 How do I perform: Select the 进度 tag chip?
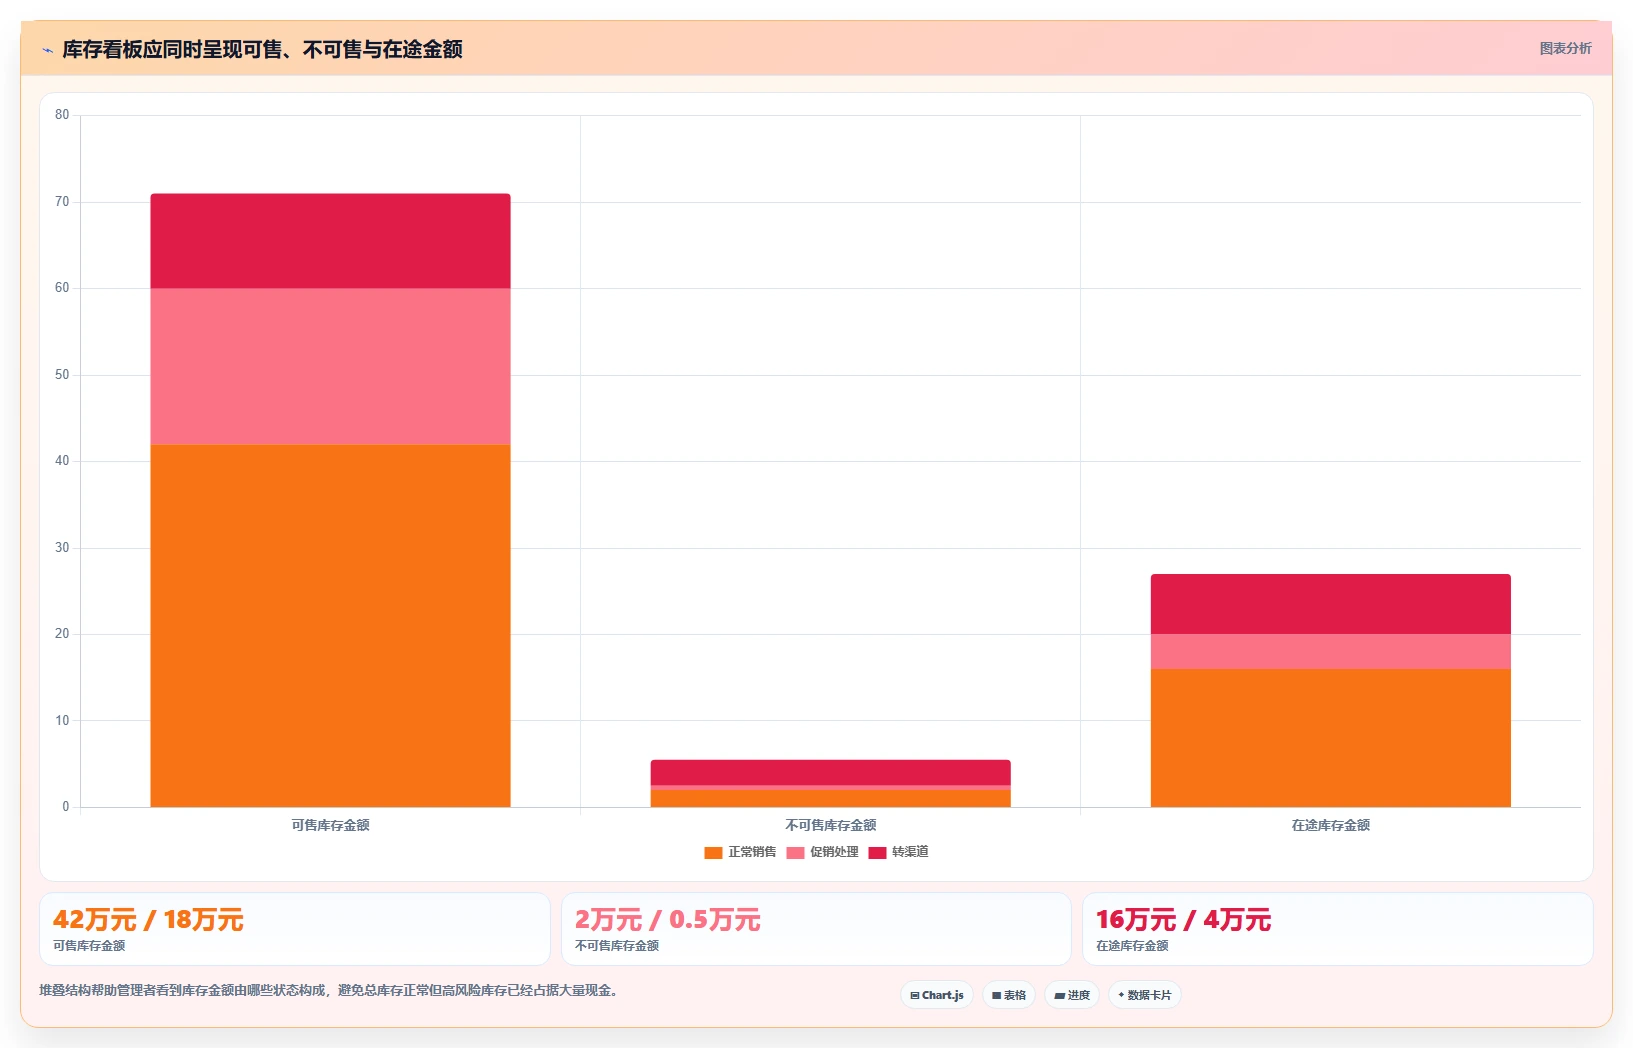pos(1072,995)
